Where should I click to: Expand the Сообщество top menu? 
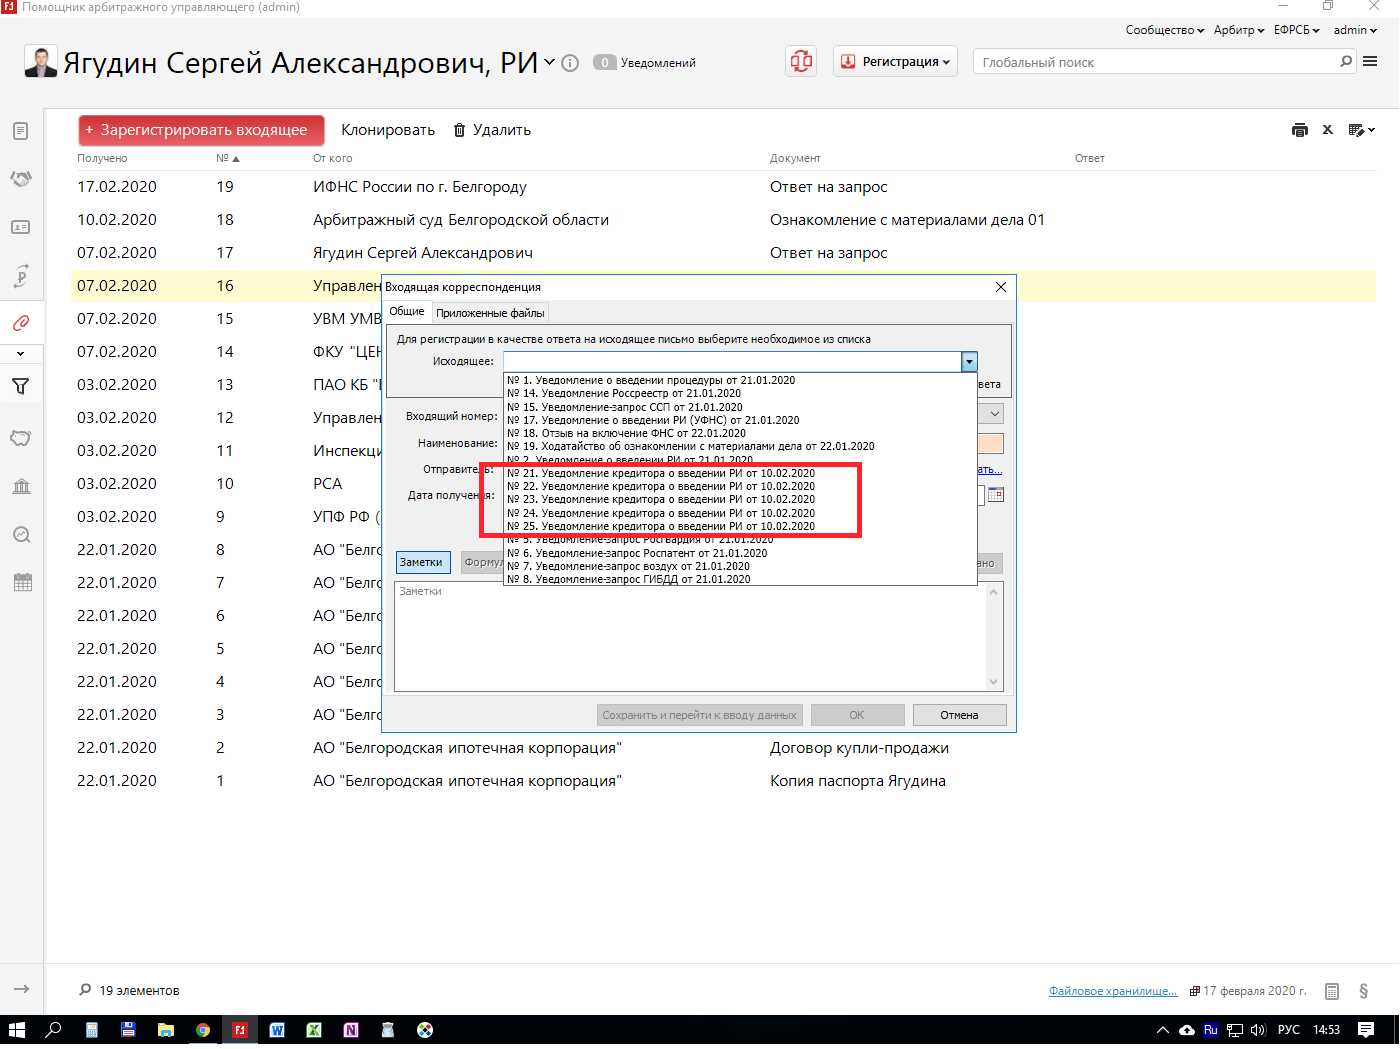pos(1164,30)
